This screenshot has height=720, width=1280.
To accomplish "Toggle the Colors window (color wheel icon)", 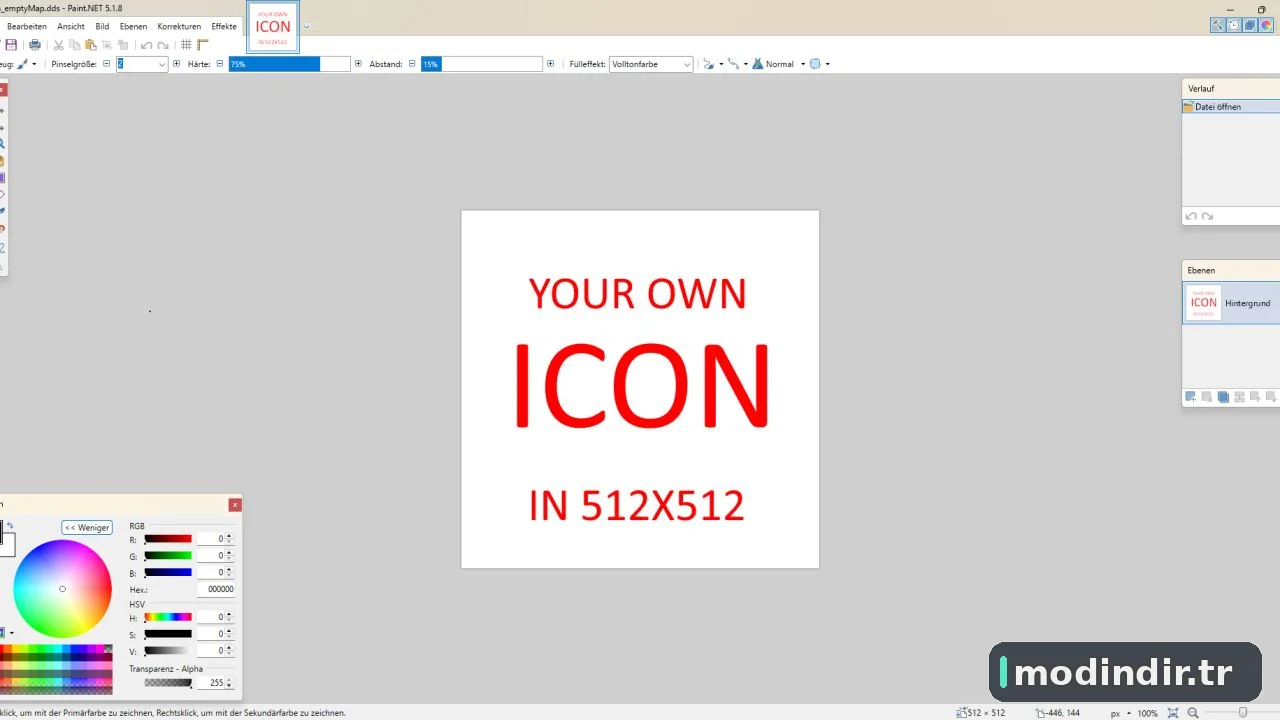I will (x=1266, y=26).
